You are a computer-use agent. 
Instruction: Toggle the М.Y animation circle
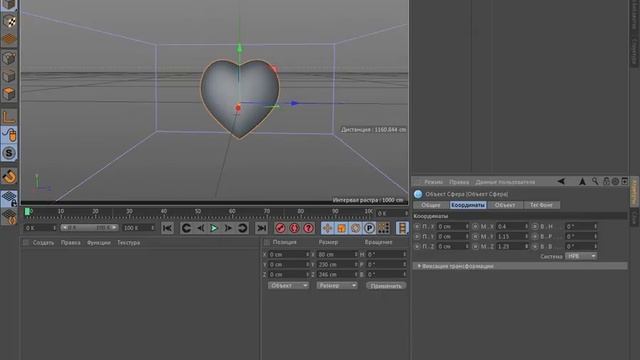tap(476, 236)
